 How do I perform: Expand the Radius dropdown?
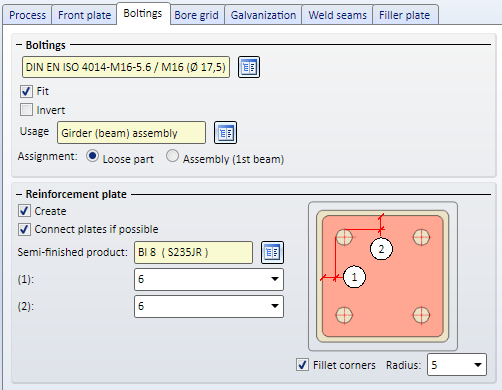pos(457,365)
